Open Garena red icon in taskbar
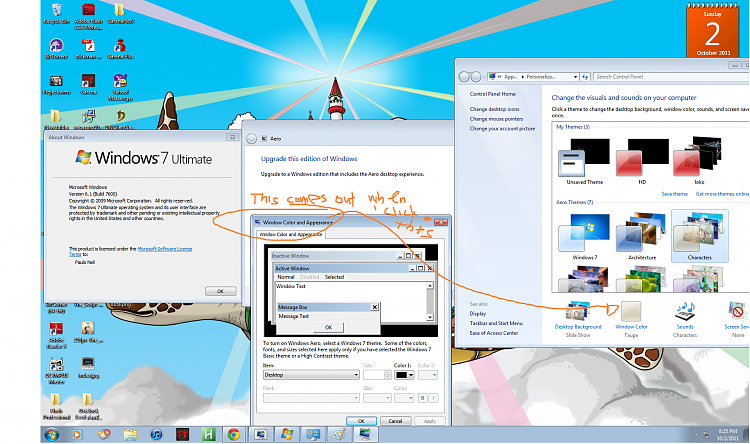750x444 pixels. [182, 434]
